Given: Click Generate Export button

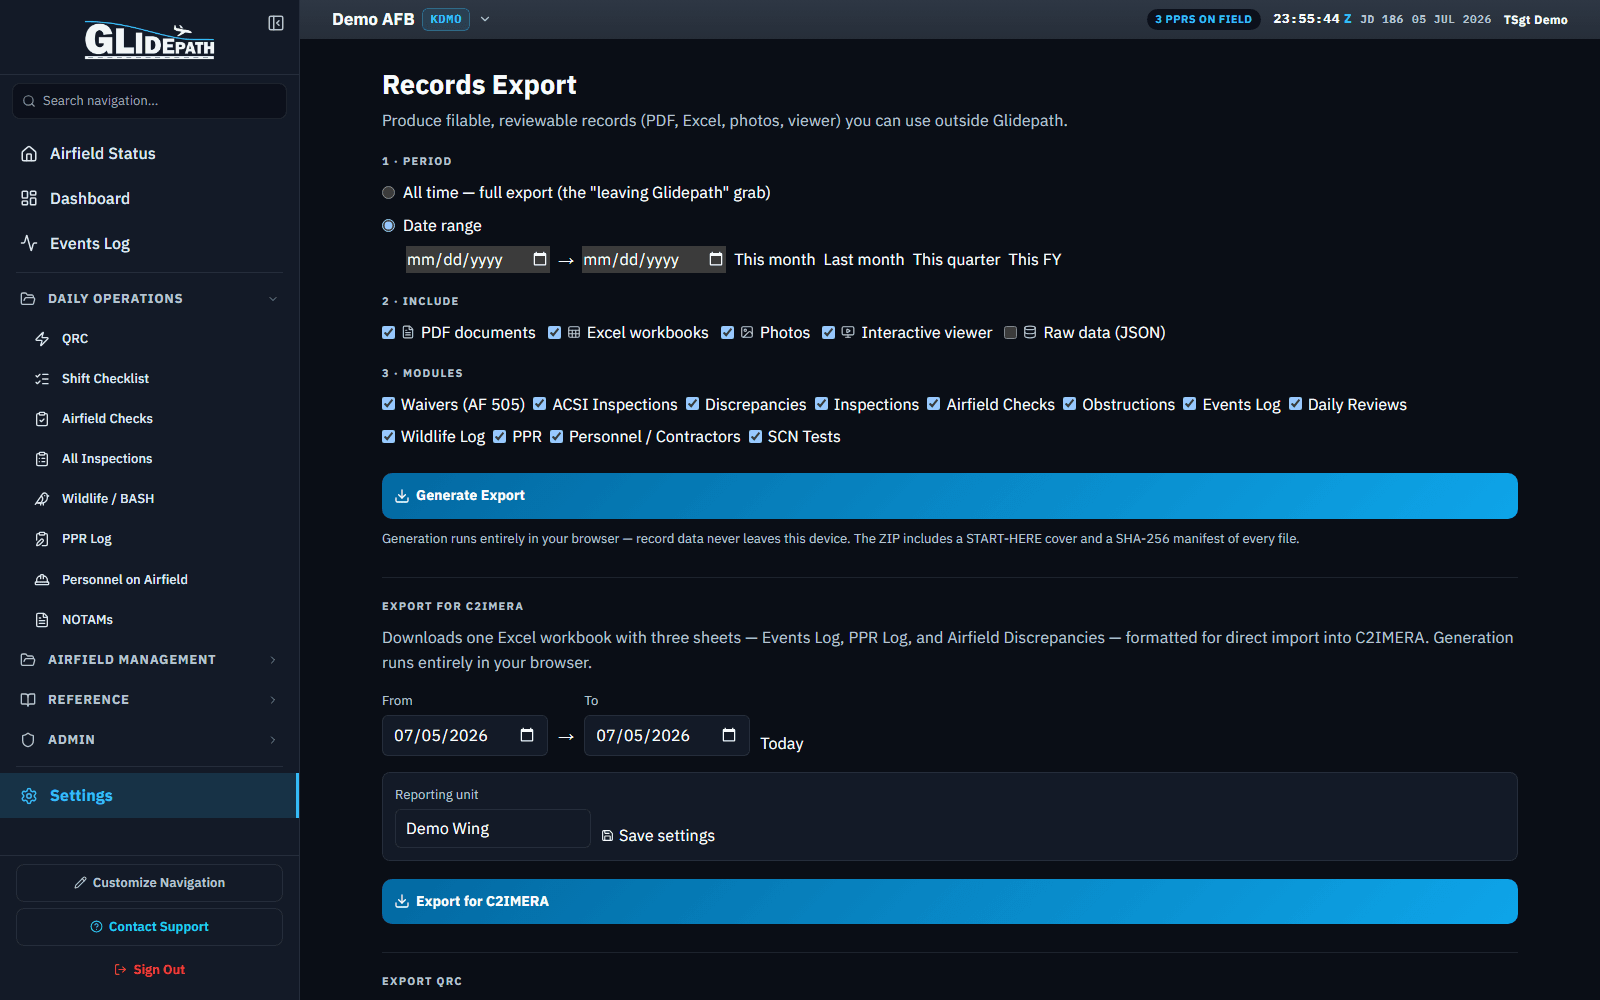Looking at the screenshot, I should (x=950, y=496).
